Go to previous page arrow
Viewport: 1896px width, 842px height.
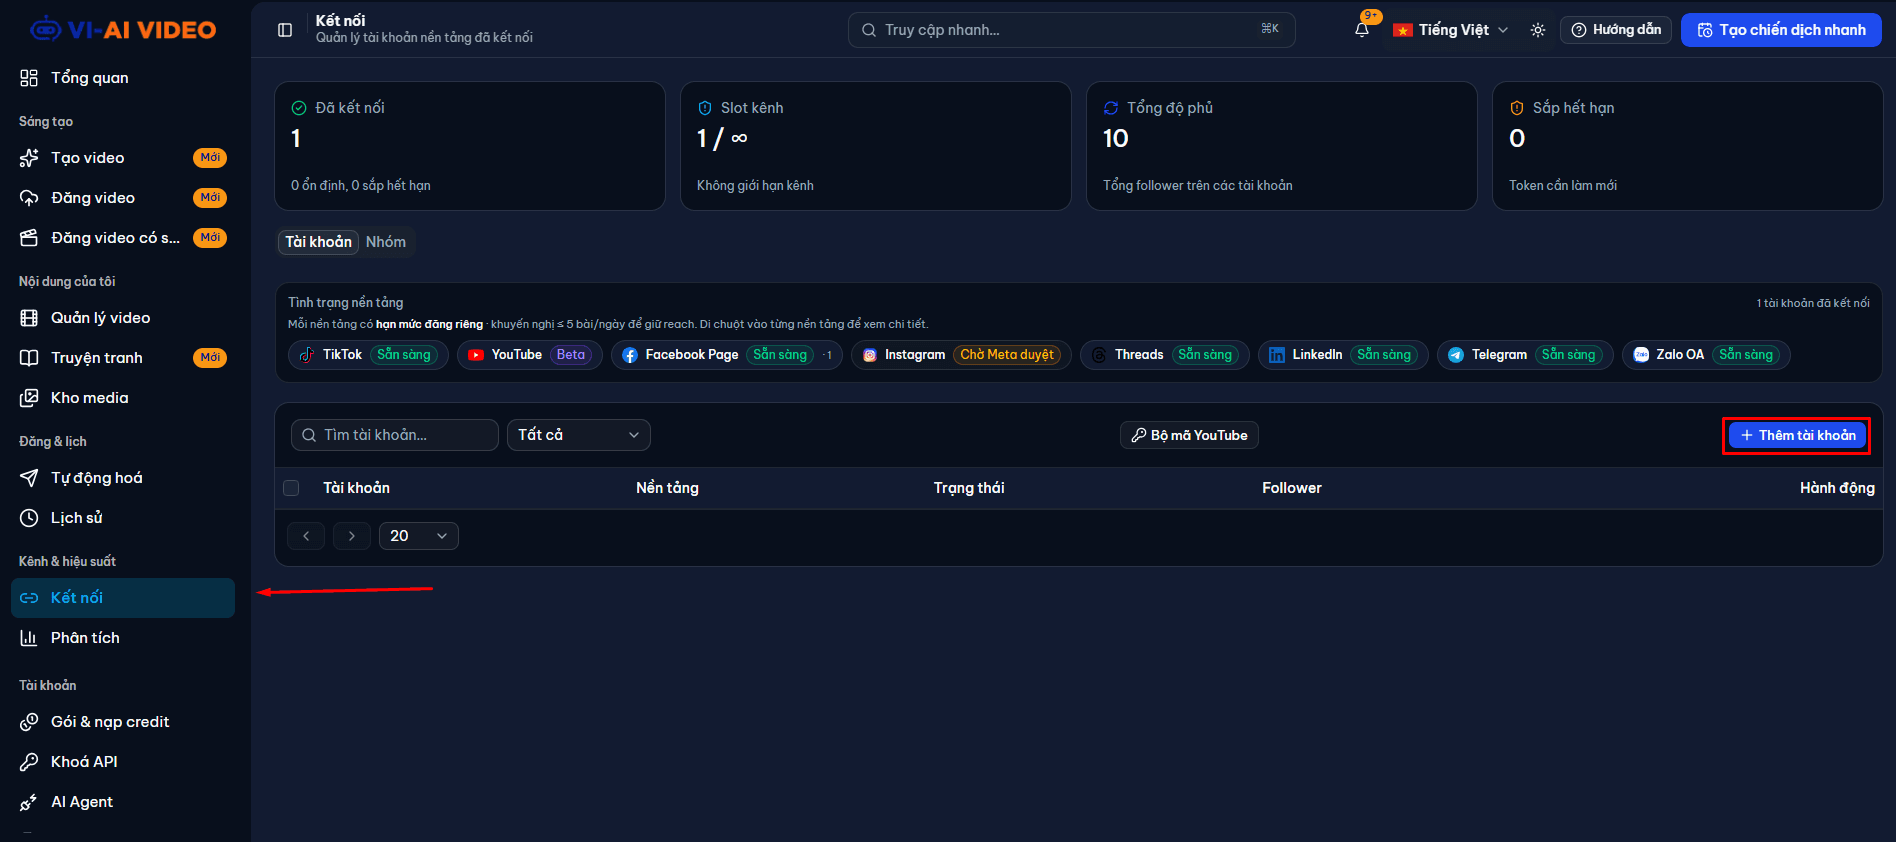[x=306, y=536]
